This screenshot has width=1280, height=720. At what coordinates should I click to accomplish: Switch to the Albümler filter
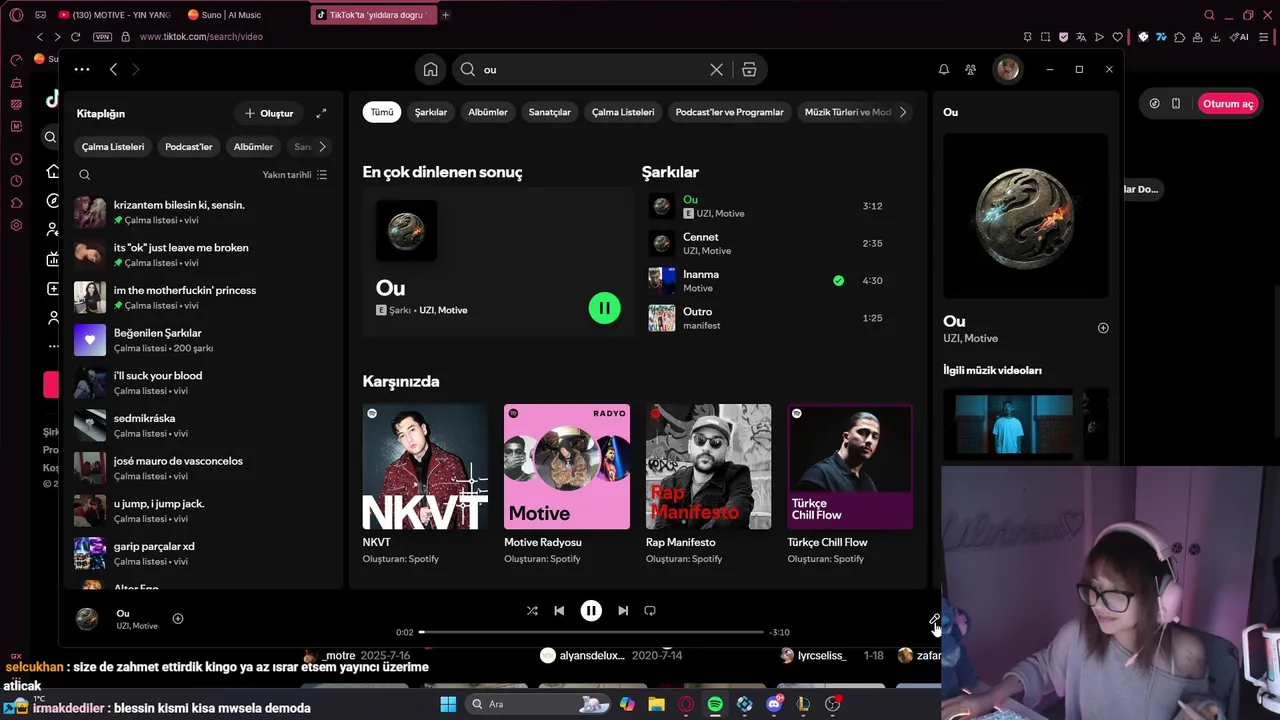[x=488, y=112]
